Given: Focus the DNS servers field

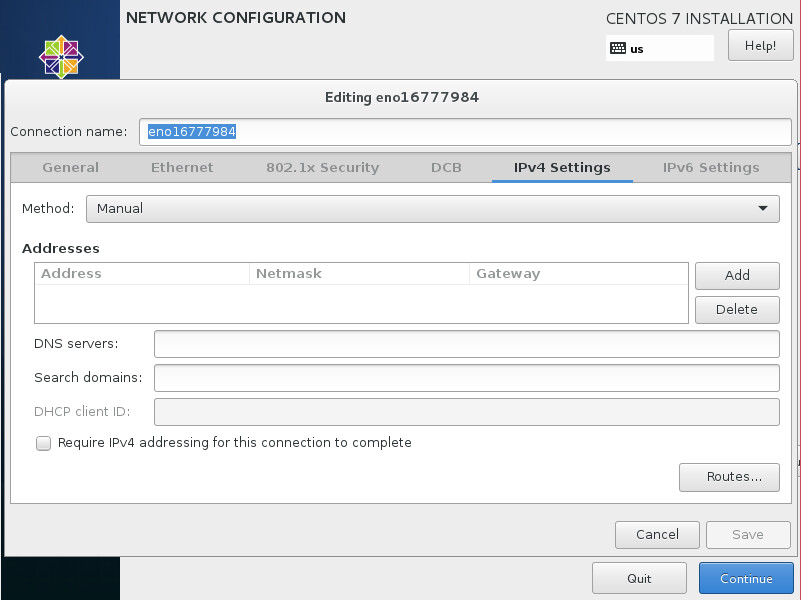Looking at the screenshot, I should click(x=466, y=344).
